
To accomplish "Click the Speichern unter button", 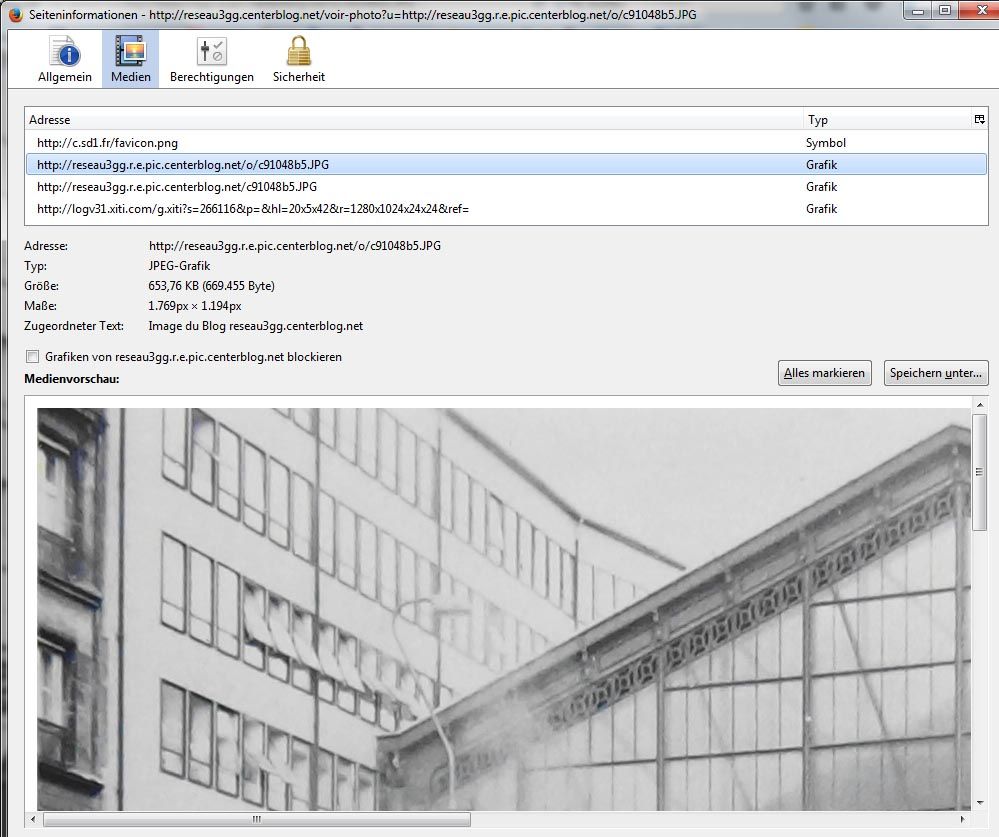I will [x=936, y=373].
